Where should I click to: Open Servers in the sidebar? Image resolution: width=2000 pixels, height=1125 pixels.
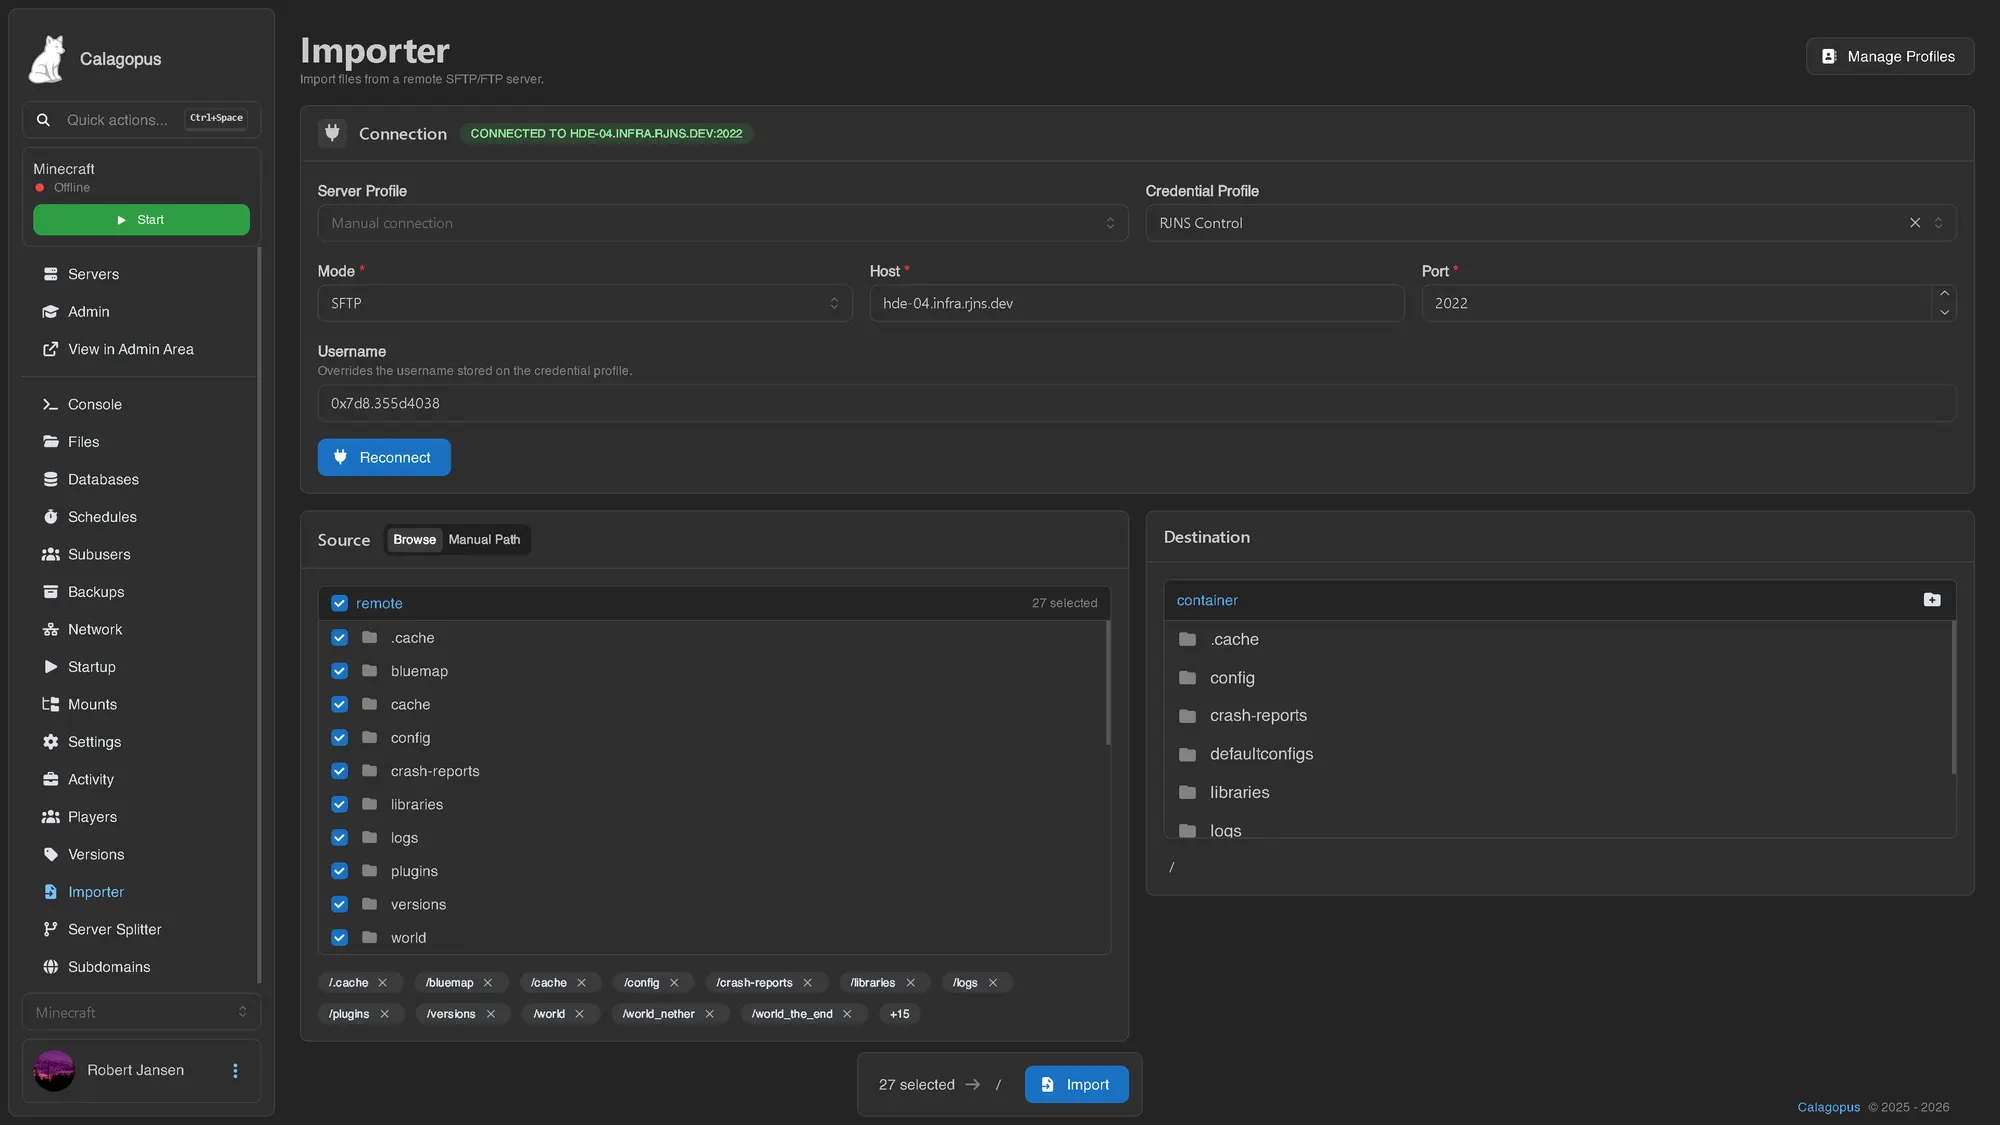click(141, 274)
